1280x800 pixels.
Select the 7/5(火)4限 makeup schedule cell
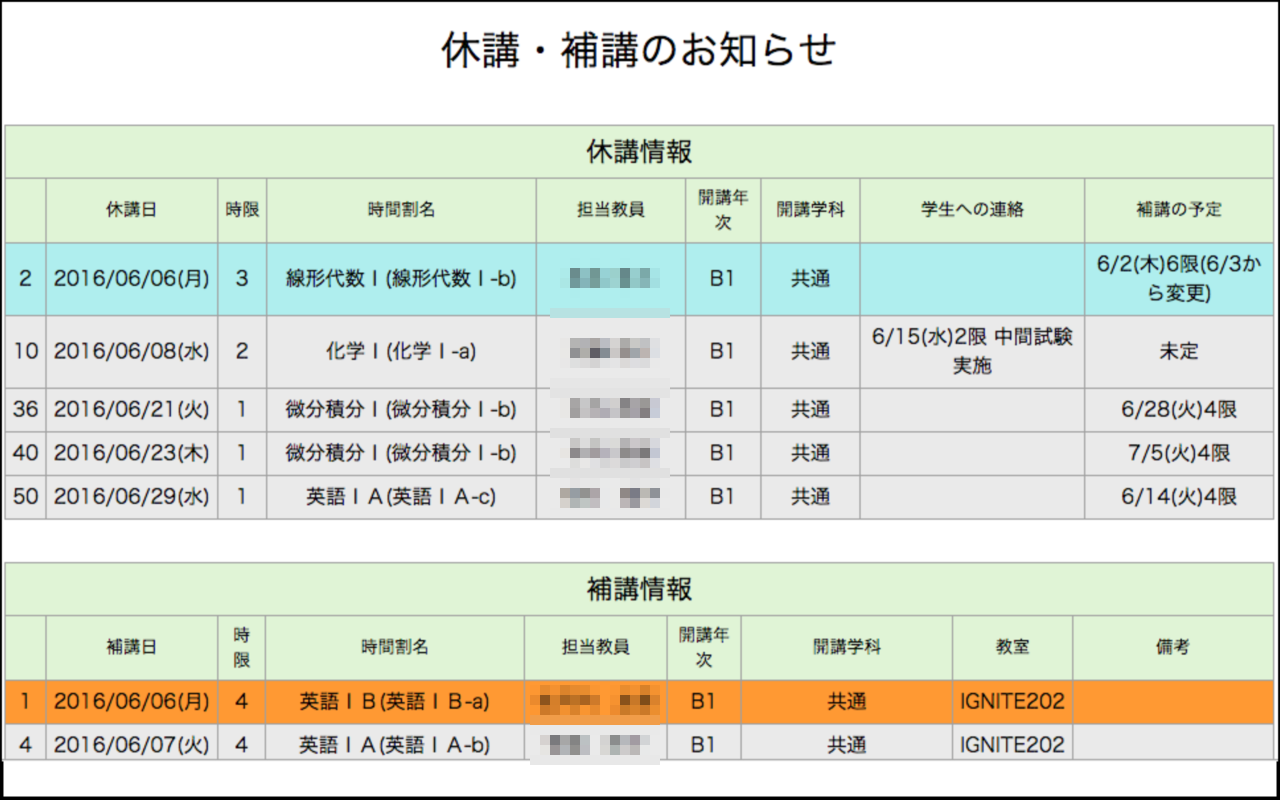tap(1179, 453)
